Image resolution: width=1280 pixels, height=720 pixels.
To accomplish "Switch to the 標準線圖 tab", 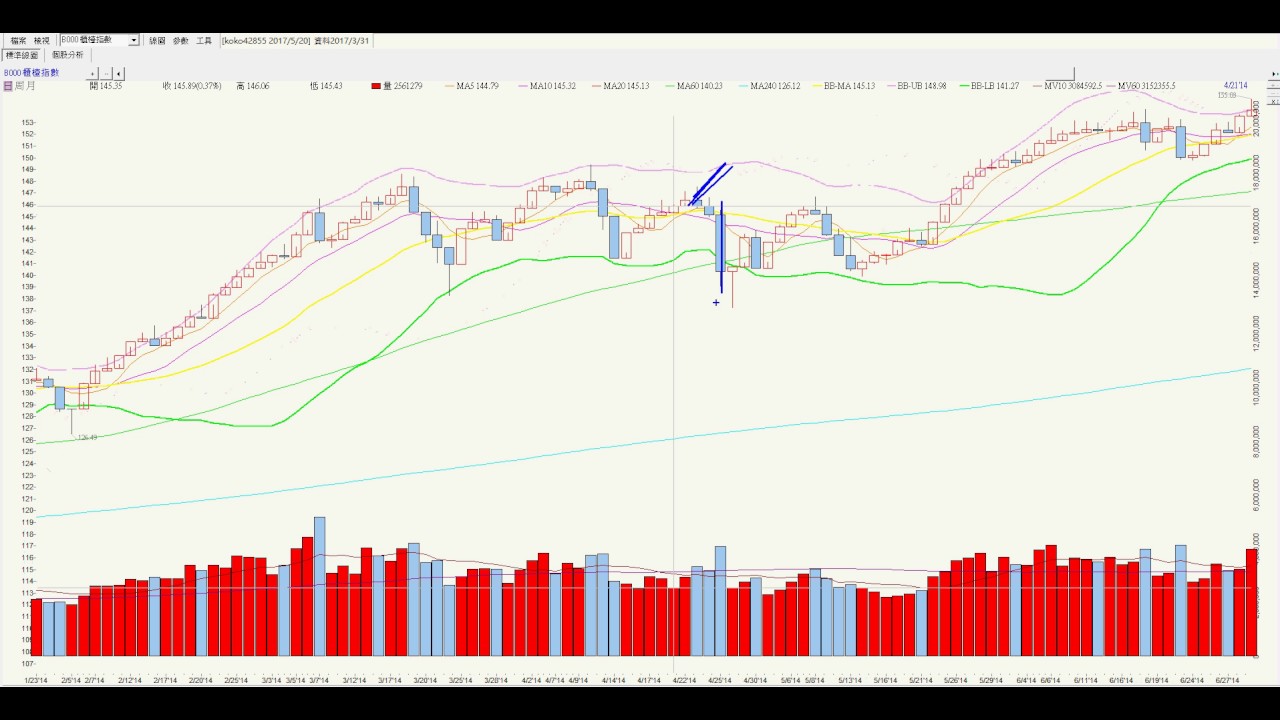I will coord(22,55).
